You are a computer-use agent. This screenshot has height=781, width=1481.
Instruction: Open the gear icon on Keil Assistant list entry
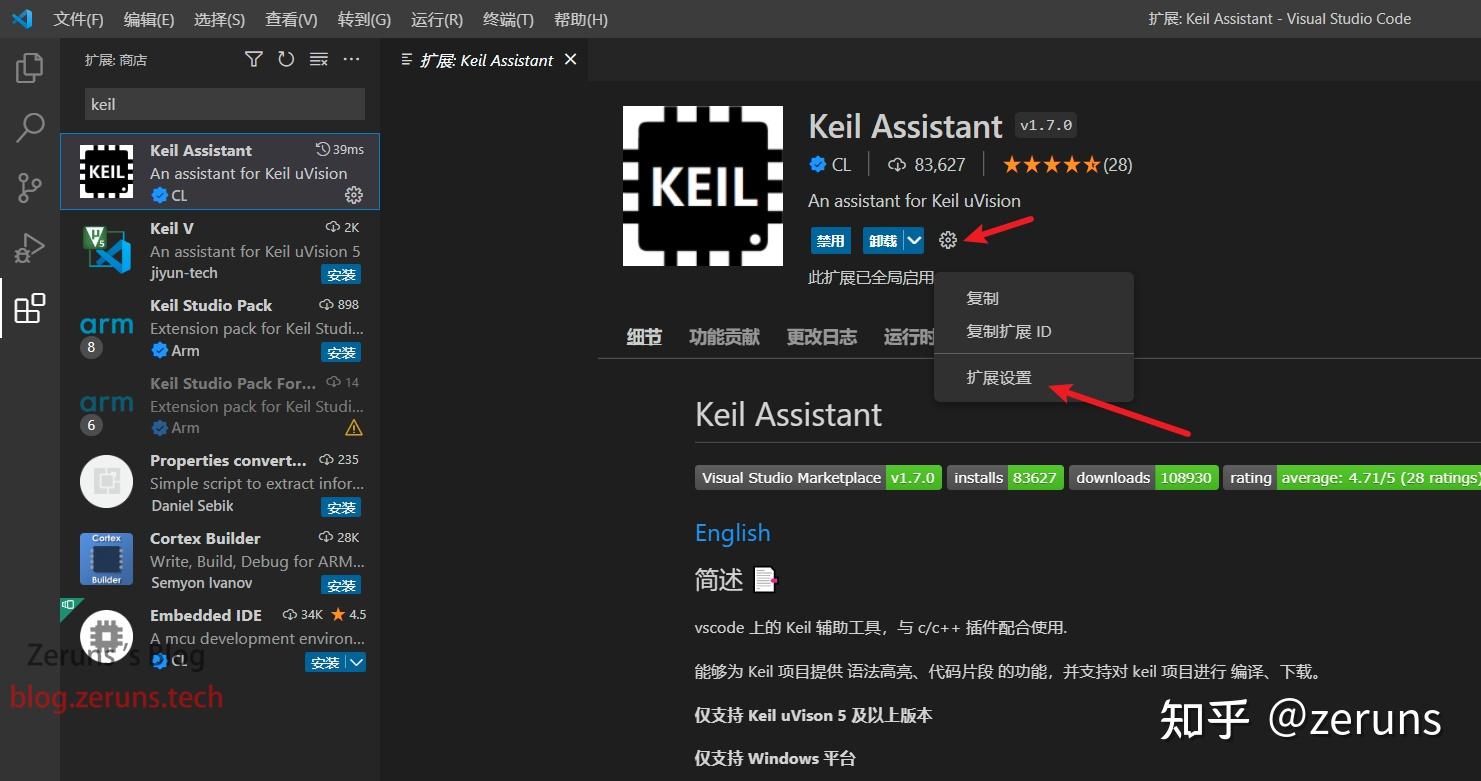point(354,195)
